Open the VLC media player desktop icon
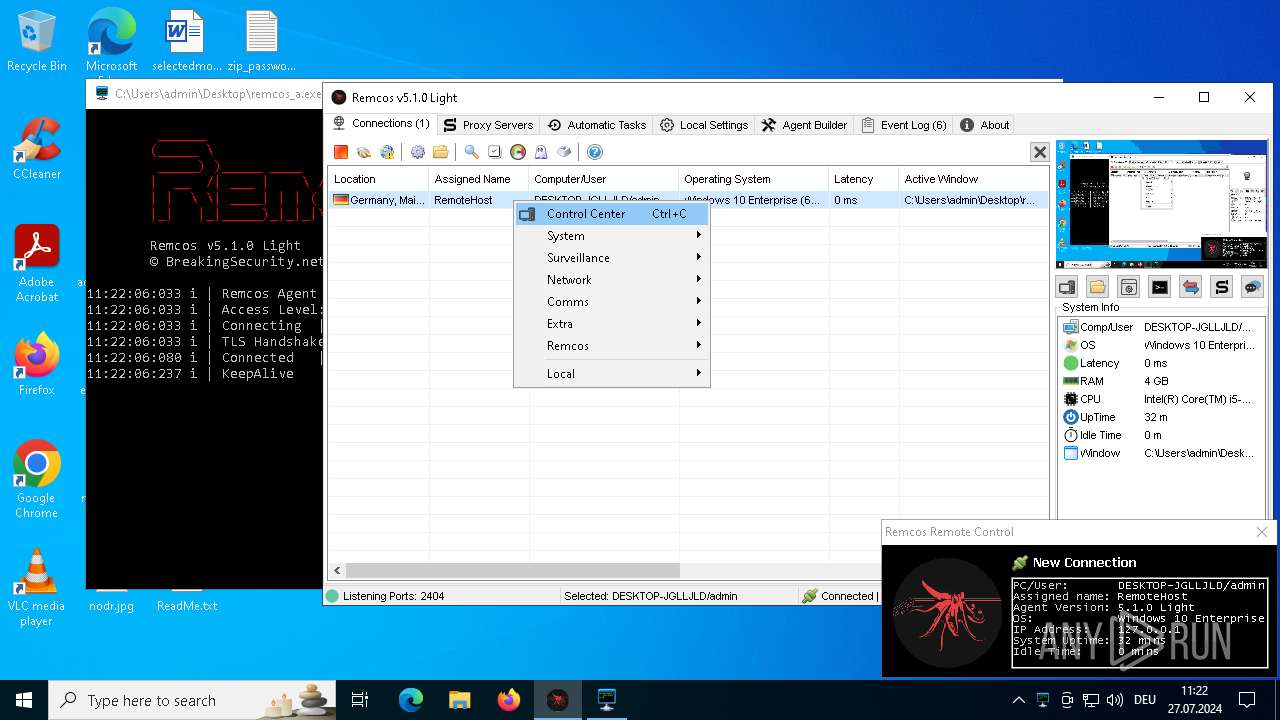This screenshot has height=720, width=1280. click(x=37, y=588)
